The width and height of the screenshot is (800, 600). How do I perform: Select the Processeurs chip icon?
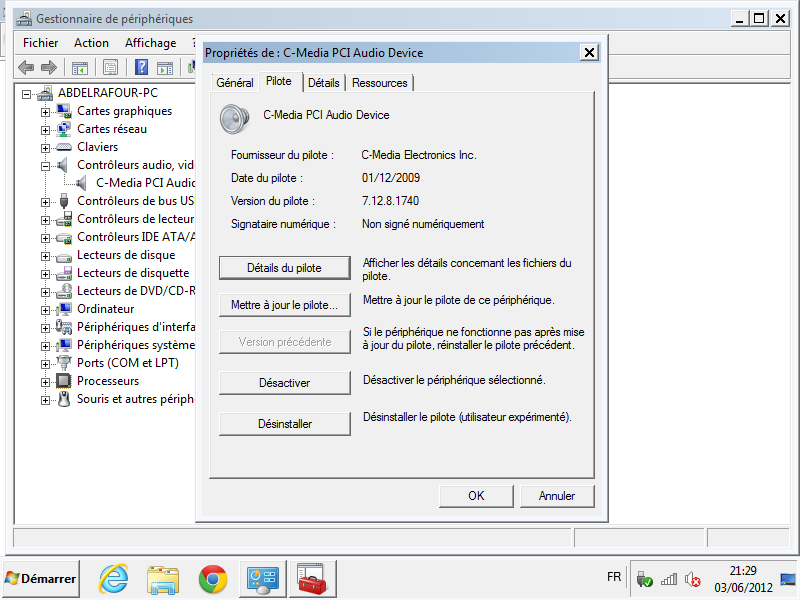[x=64, y=381]
